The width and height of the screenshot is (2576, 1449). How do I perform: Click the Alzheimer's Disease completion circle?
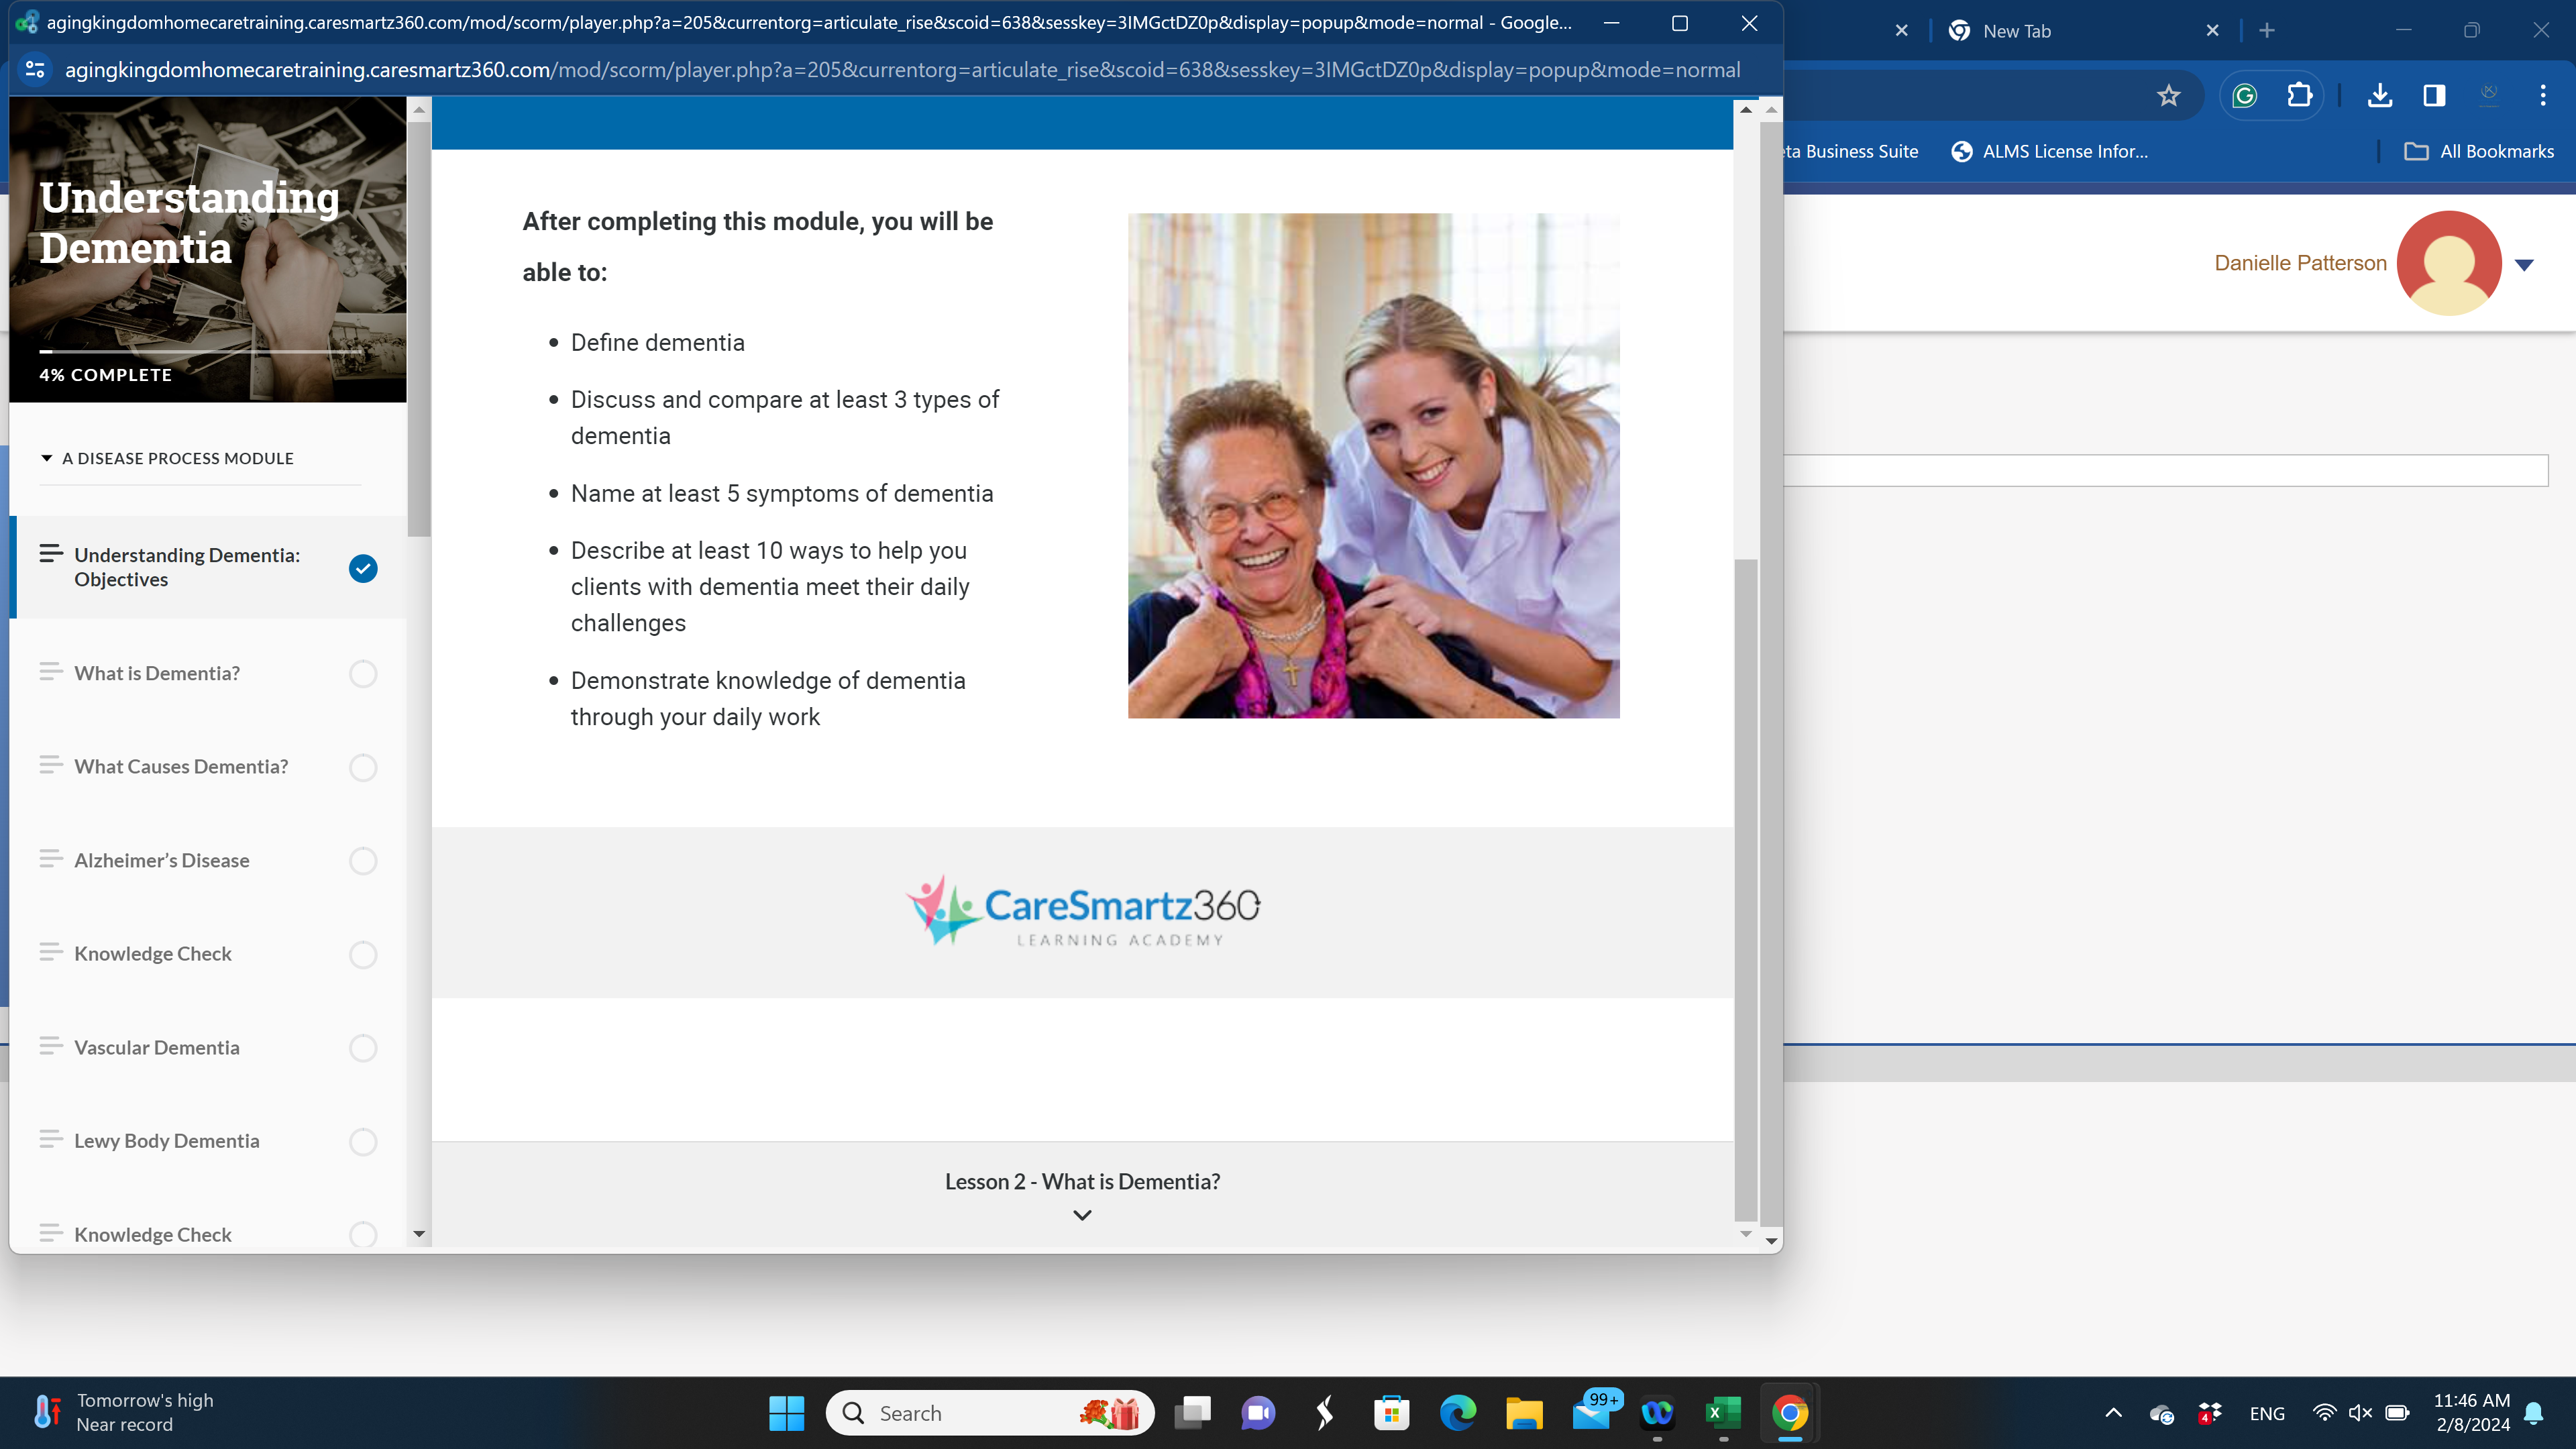pyautogui.click(x=363, y=861)
